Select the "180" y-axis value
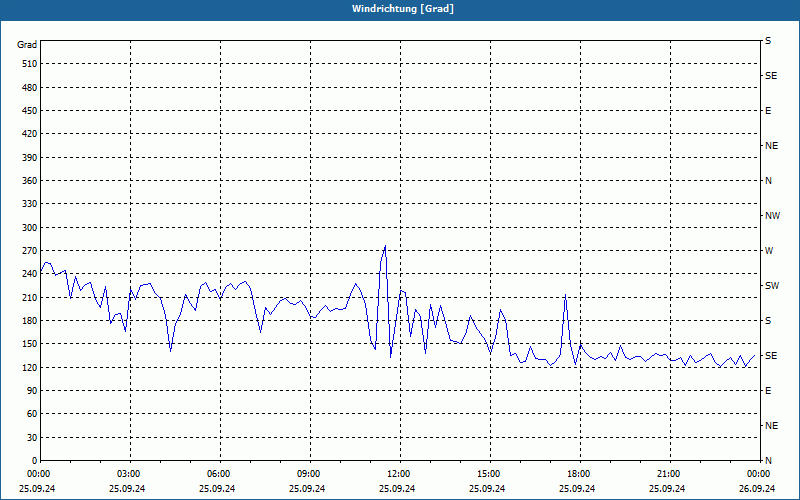 point(30,321)
